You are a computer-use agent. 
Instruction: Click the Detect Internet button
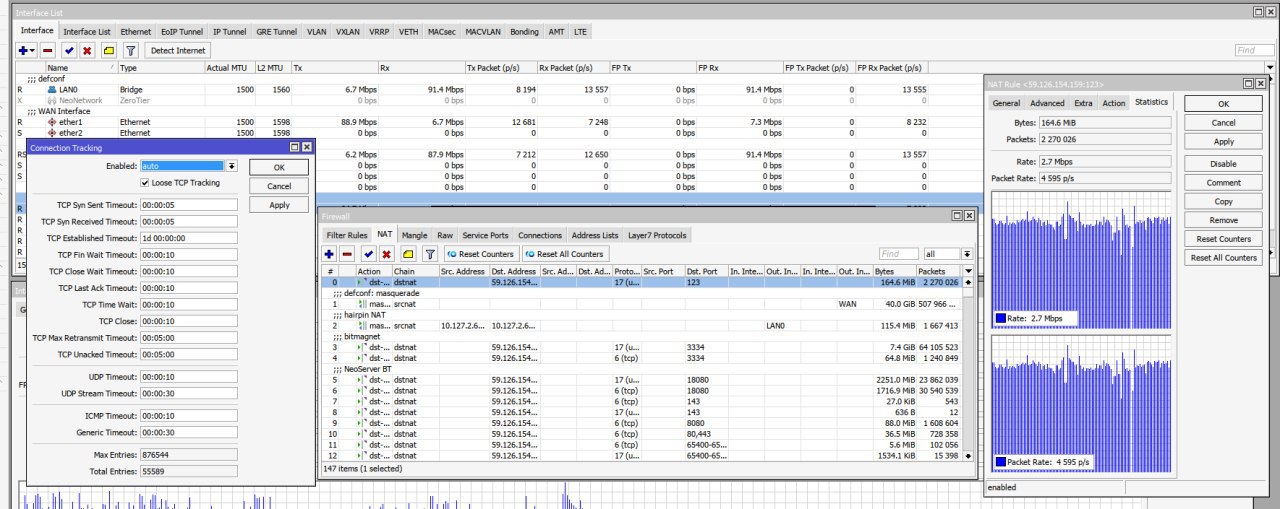(177, 50)
